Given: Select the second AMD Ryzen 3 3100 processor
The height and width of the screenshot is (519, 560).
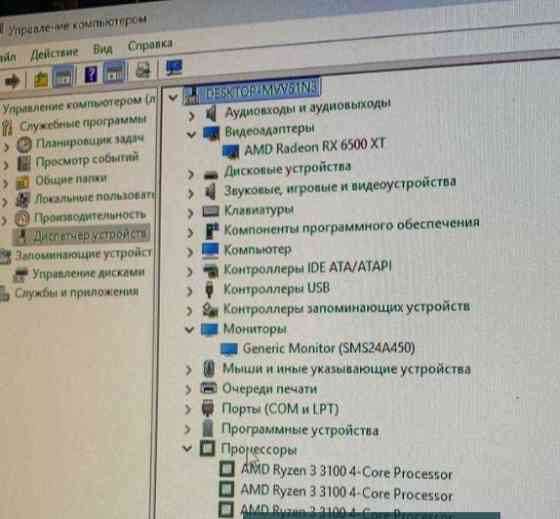Looking at the screenshot, I should tap(346, 493).
